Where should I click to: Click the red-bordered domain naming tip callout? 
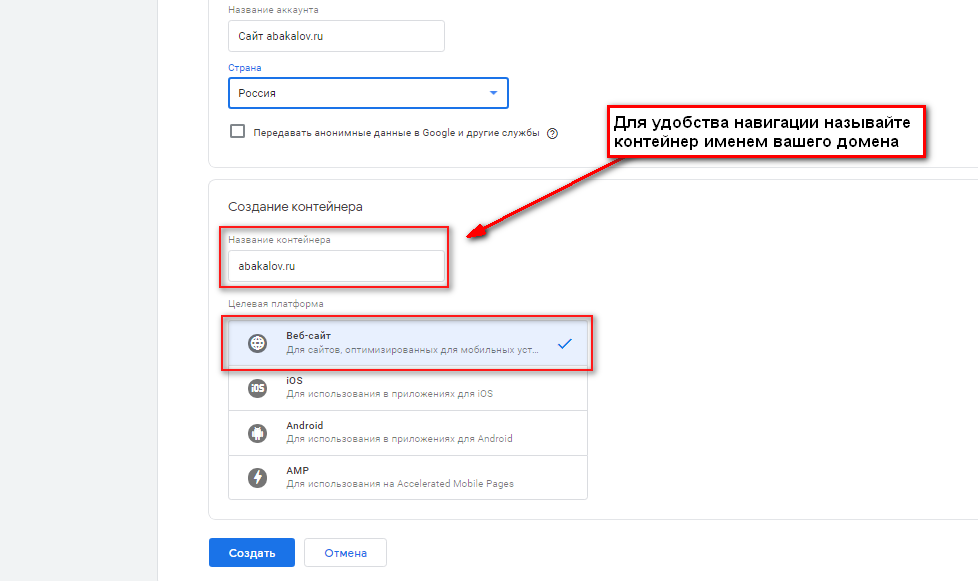tap(764, 132)
